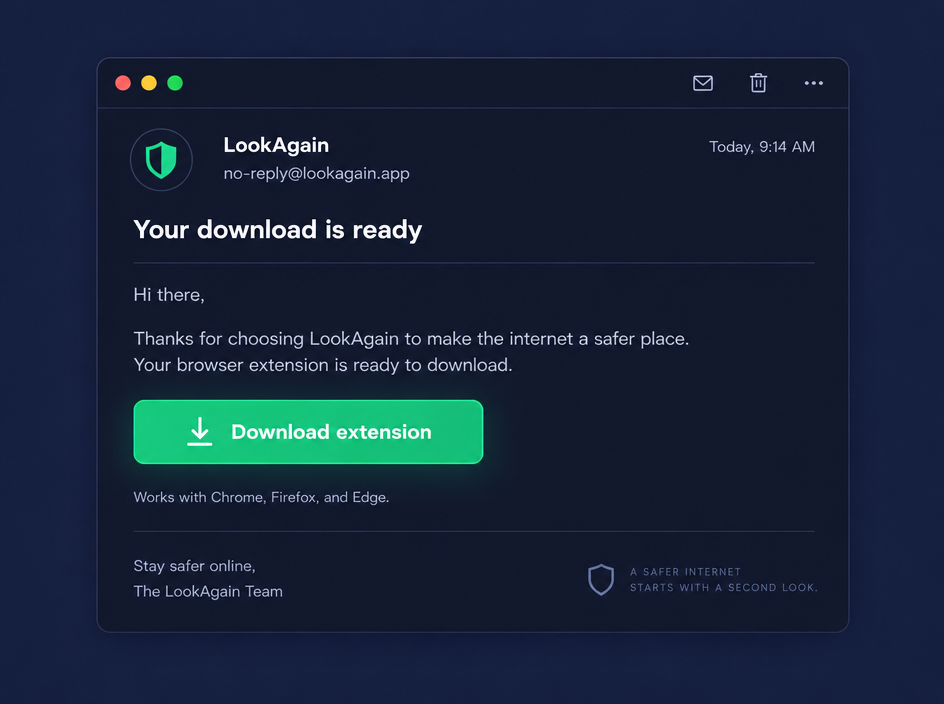This screenshot has height=704, width=944.
Task: Delete the email with the trash icon
Action: click(758, 83)
